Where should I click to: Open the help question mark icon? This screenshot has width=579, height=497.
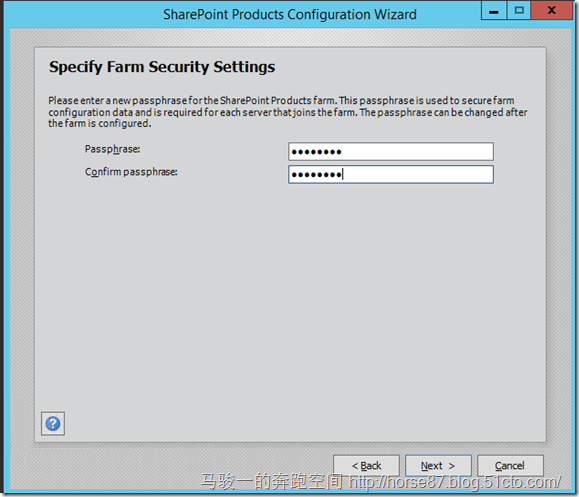(x=53, y=424)
